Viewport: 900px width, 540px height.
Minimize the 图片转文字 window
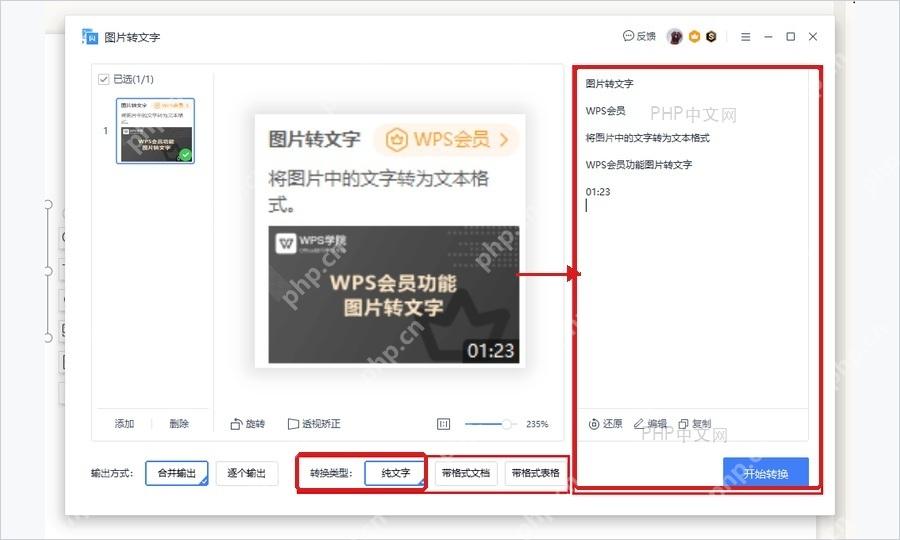(768, 37)
